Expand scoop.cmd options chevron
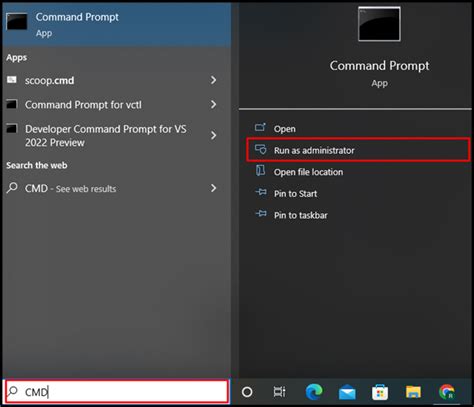474x407 pixels. (213, 80)
